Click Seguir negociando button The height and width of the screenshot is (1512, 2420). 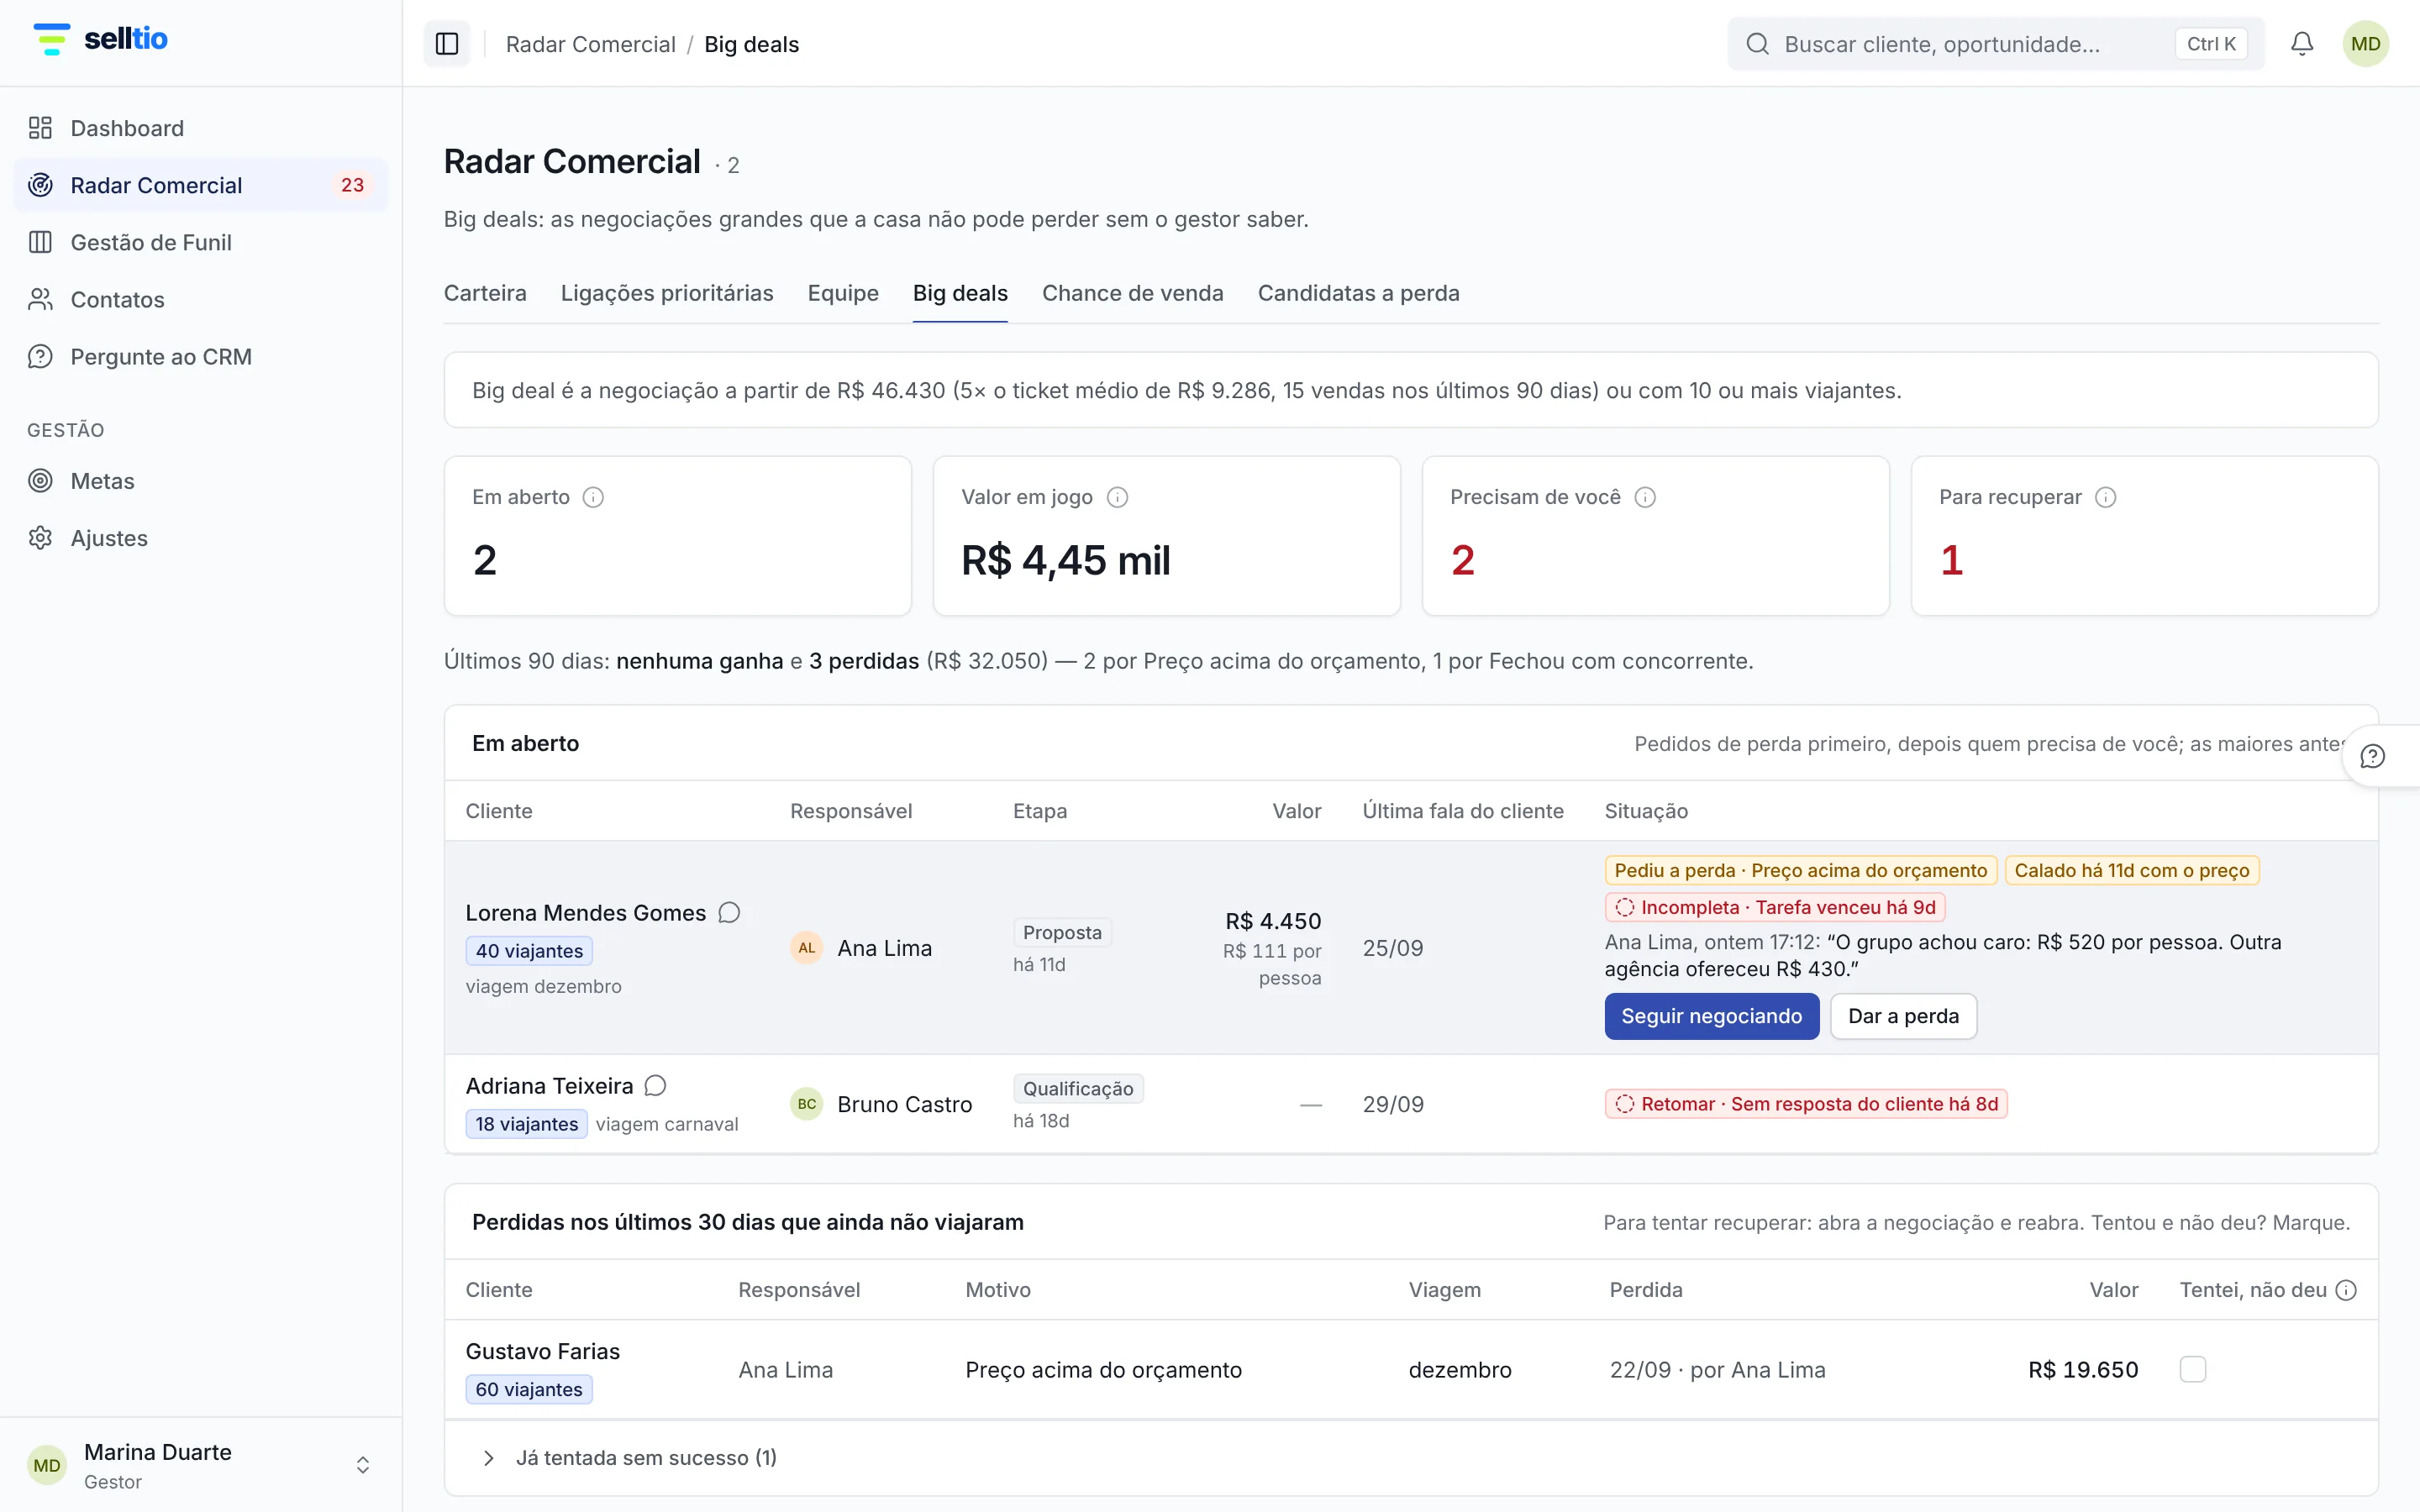[1711, 1016]
